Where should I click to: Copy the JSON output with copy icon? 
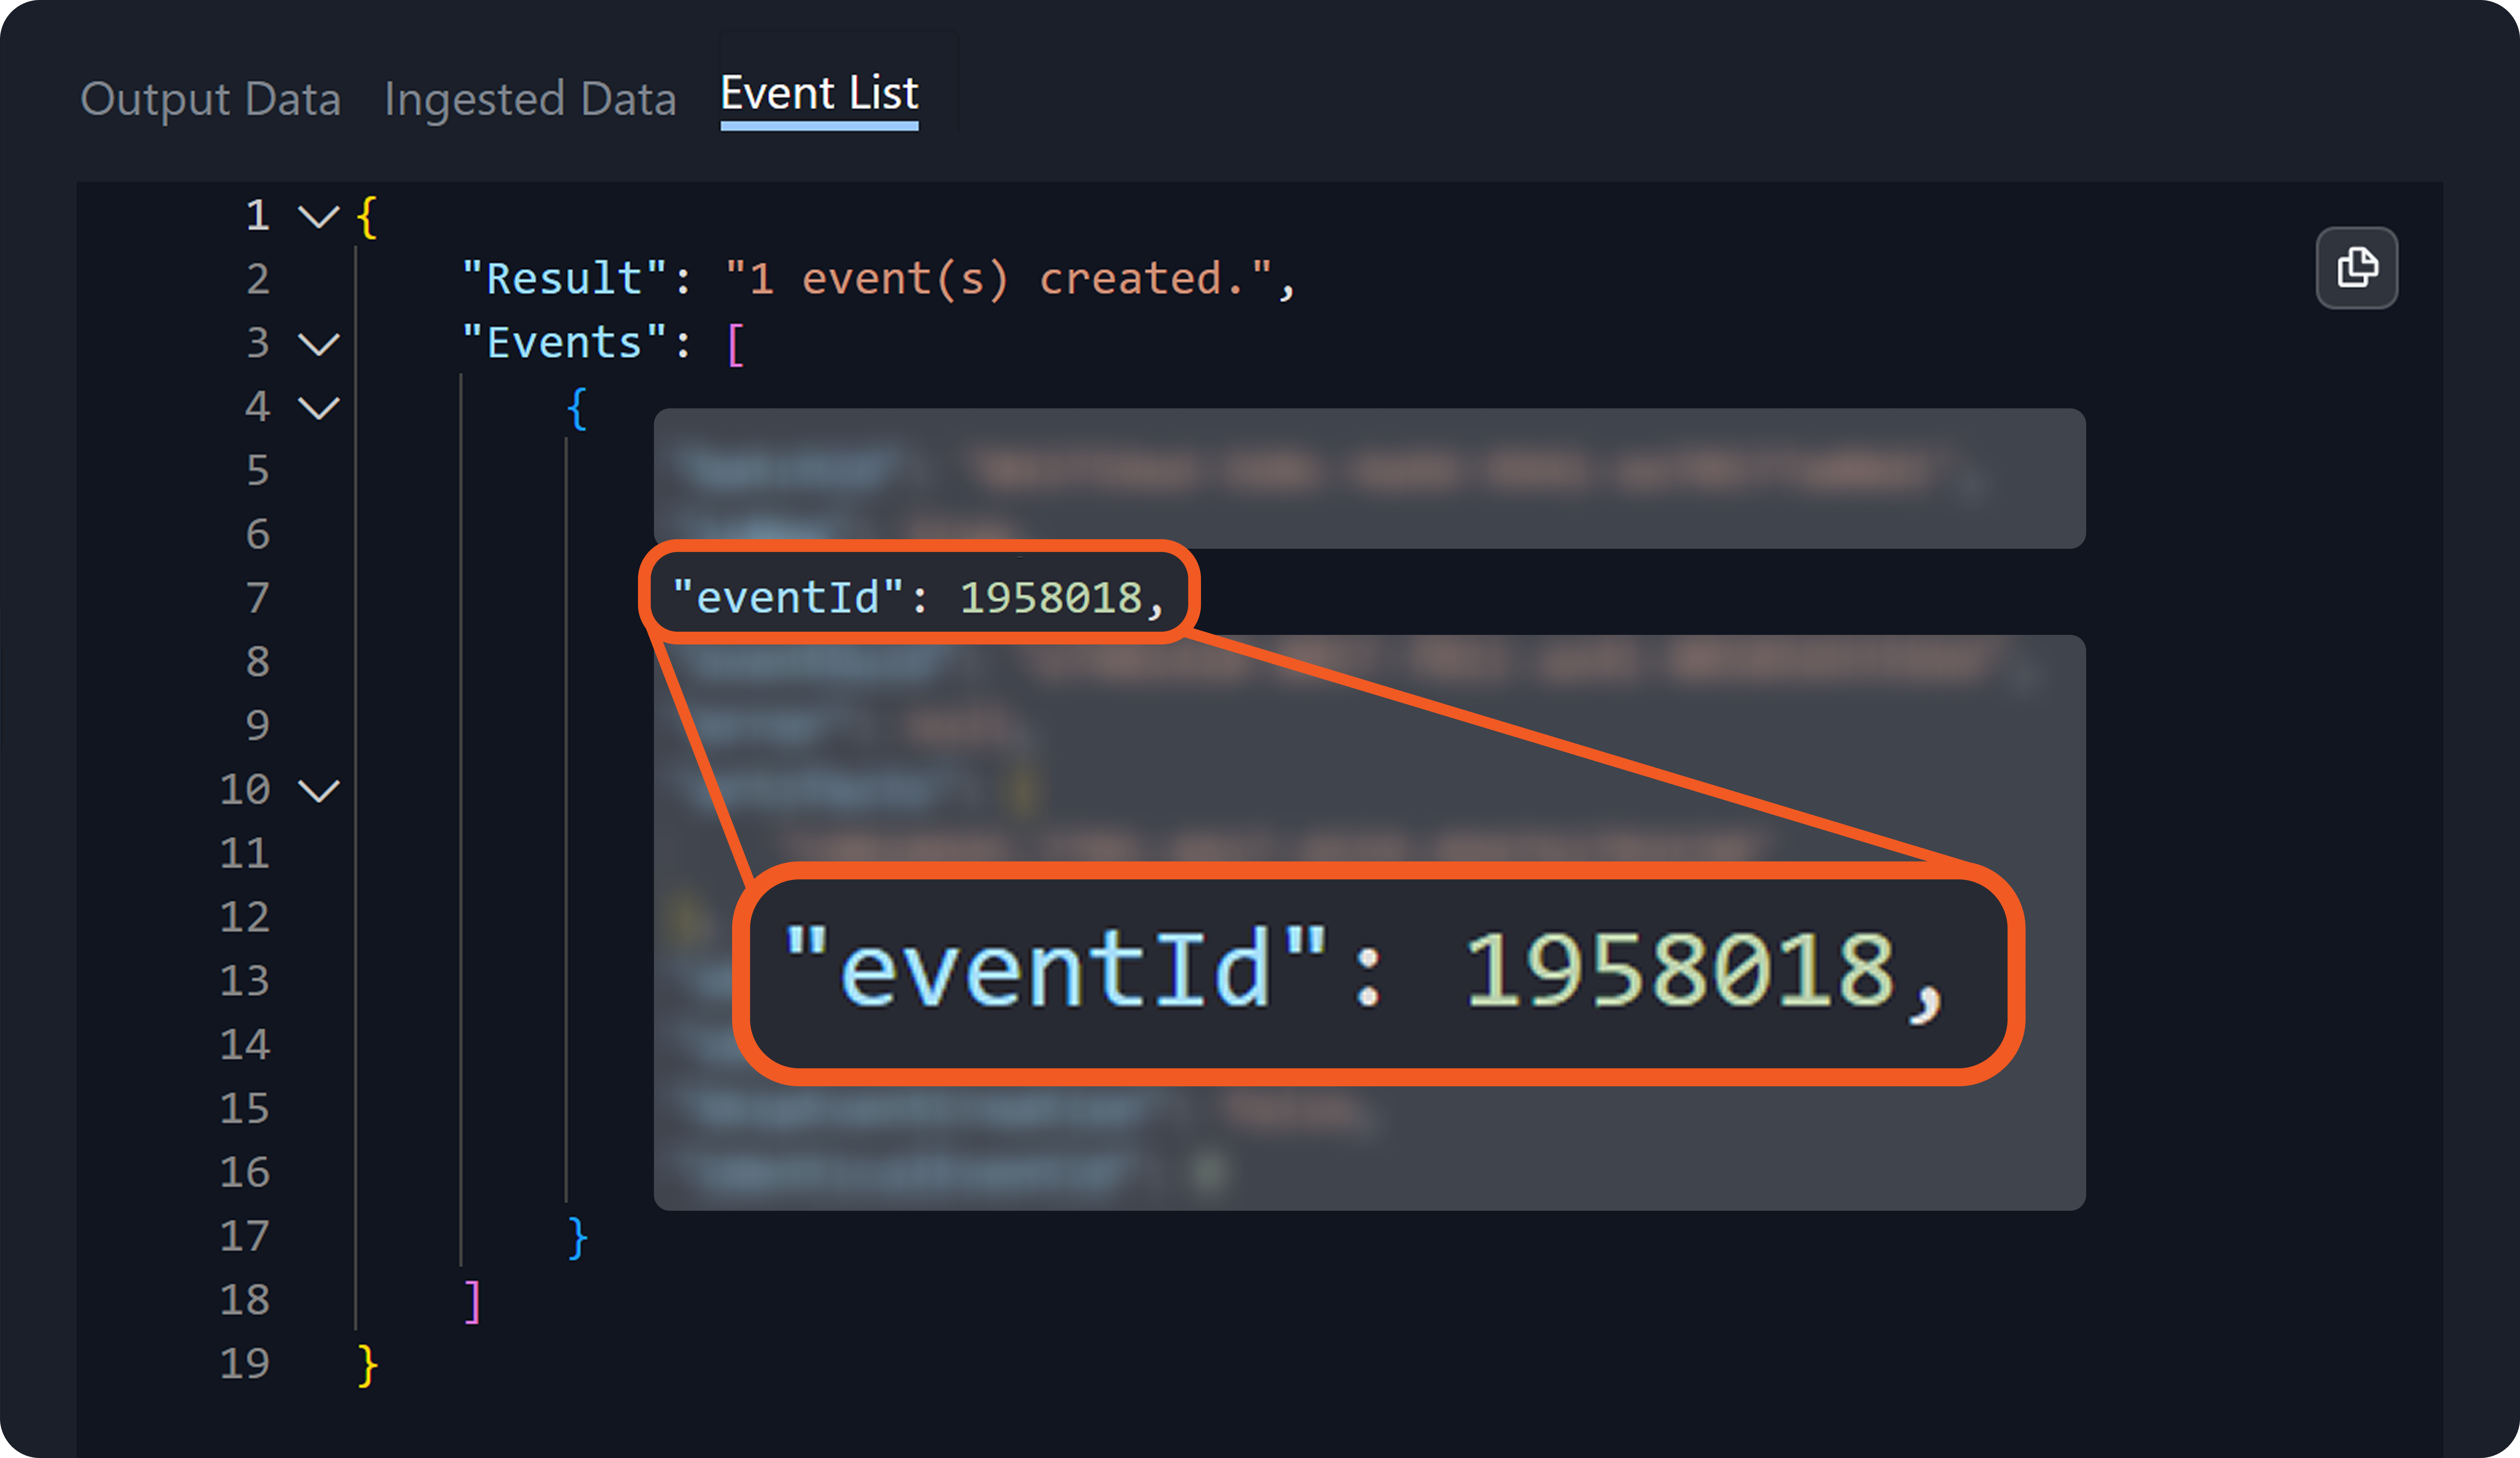(x=2356, y=268)
